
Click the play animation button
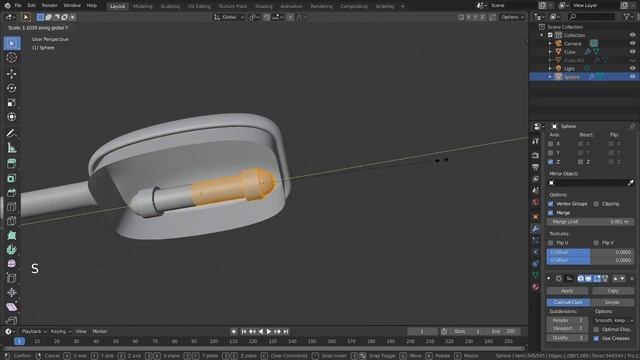point(269,331)
